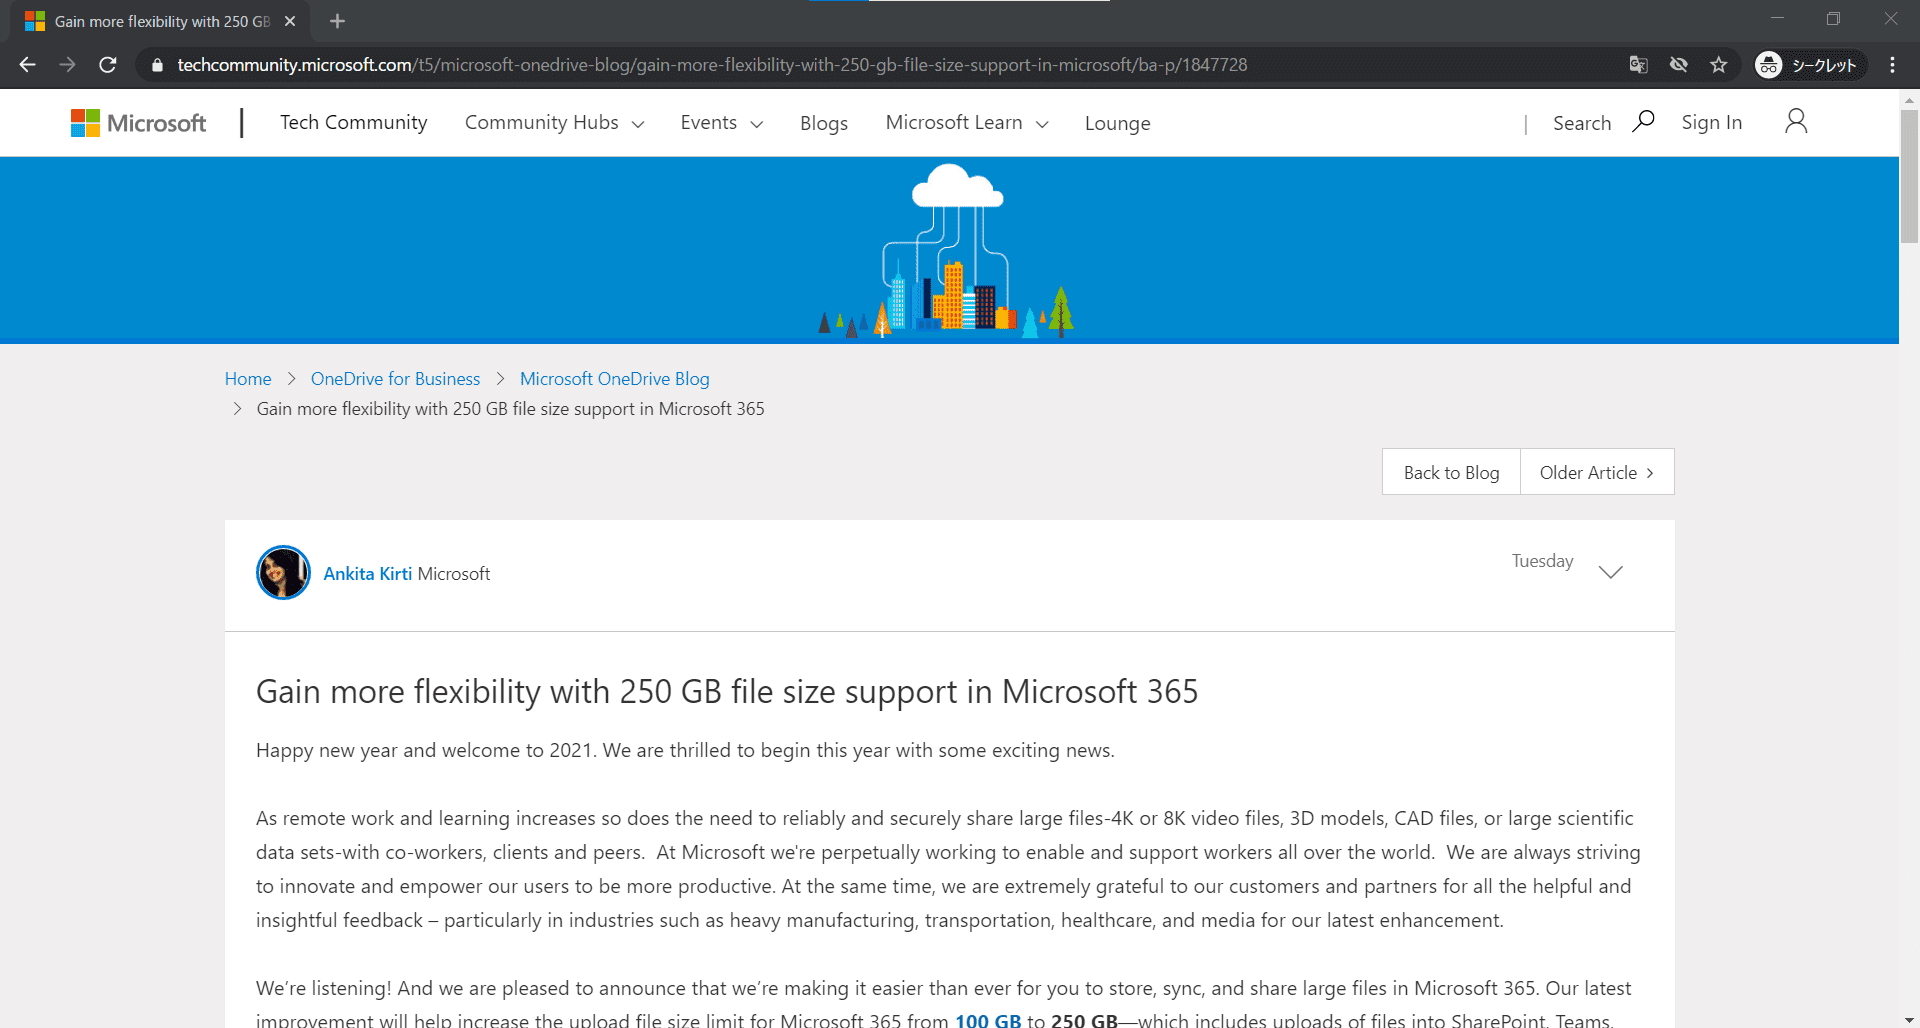Screen dimensions: 1920x1028
Task: Open Chrome three-dot menu
Action: pos(1892,65)
